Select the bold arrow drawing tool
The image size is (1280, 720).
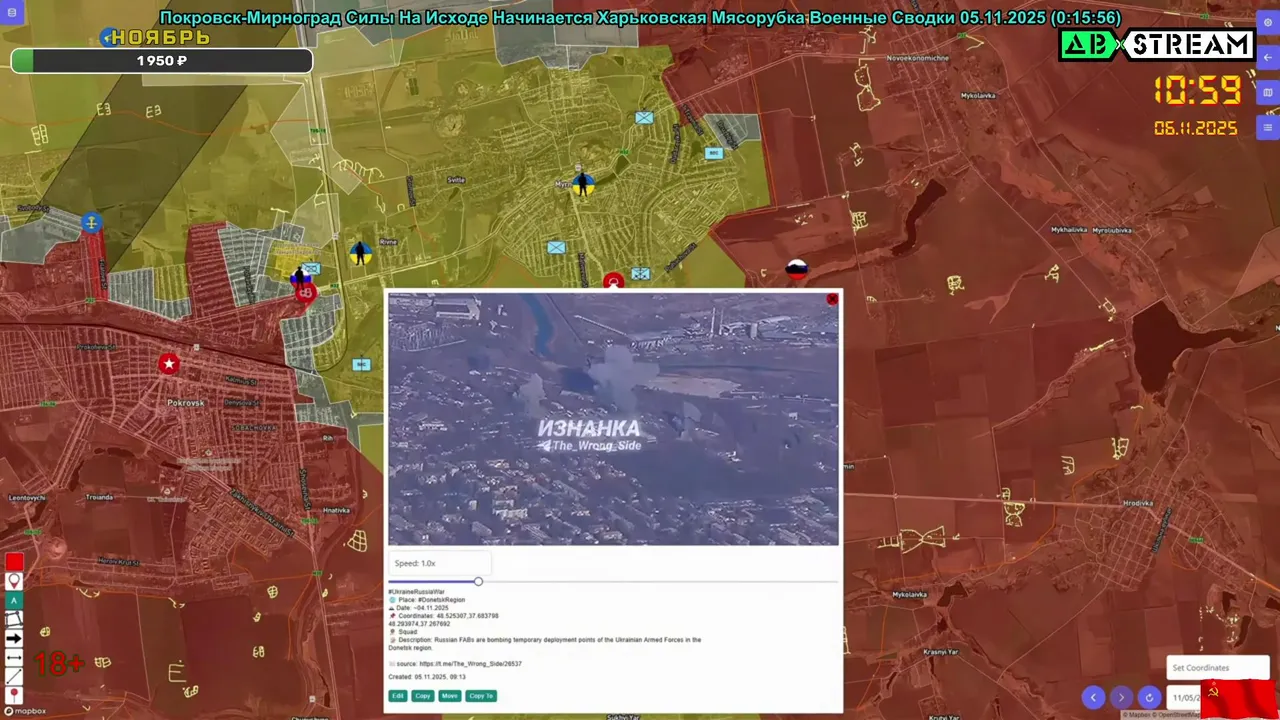coord(14,638)
